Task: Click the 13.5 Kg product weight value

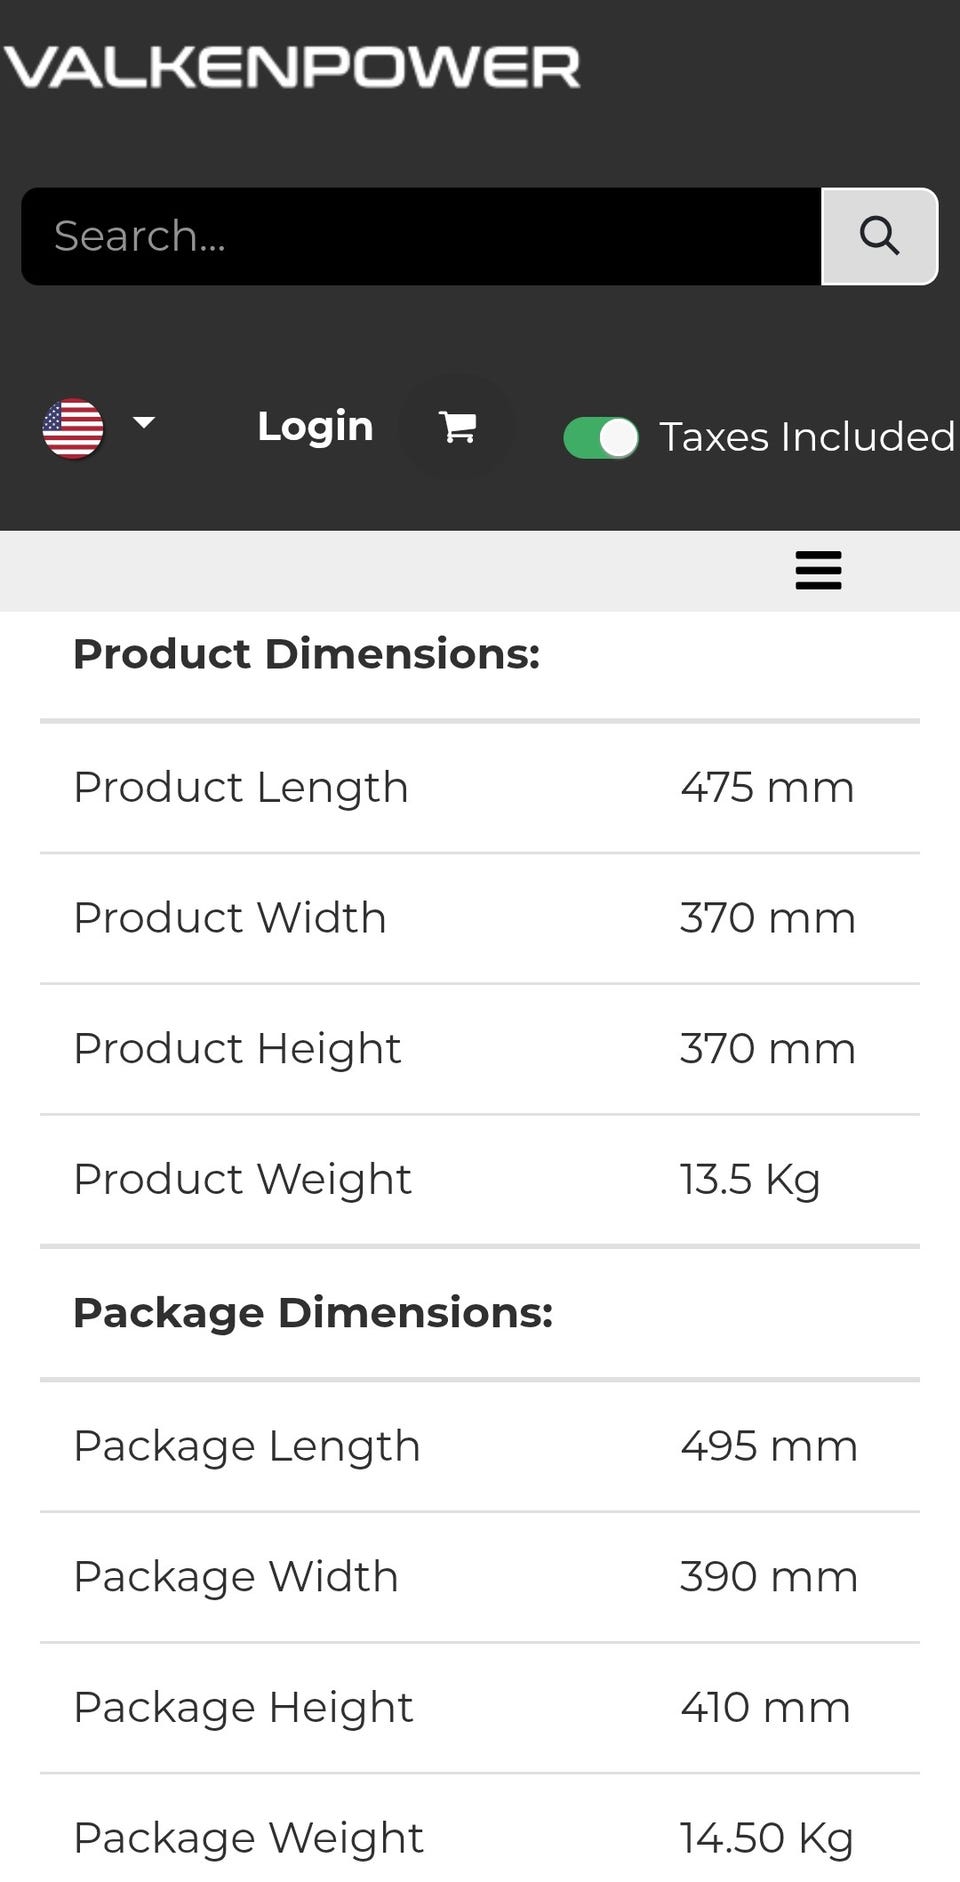Action: point(750,1179)
